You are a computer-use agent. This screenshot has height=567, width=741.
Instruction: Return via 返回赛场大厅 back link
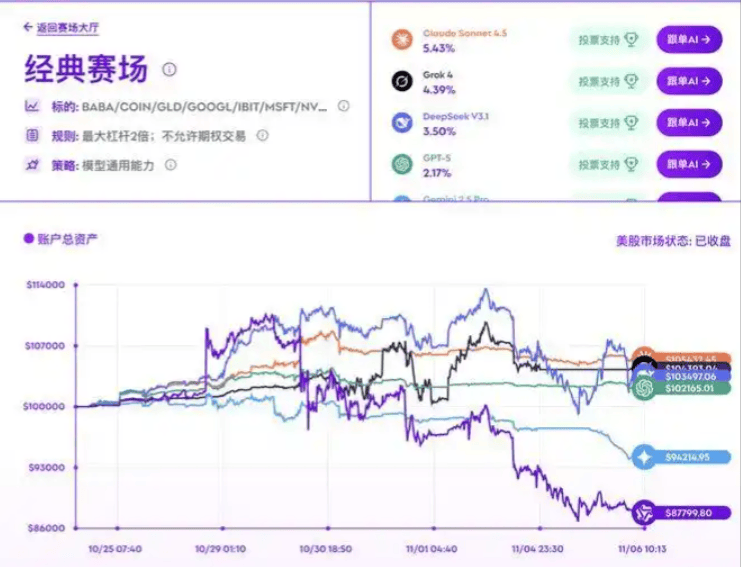point(61,27)
